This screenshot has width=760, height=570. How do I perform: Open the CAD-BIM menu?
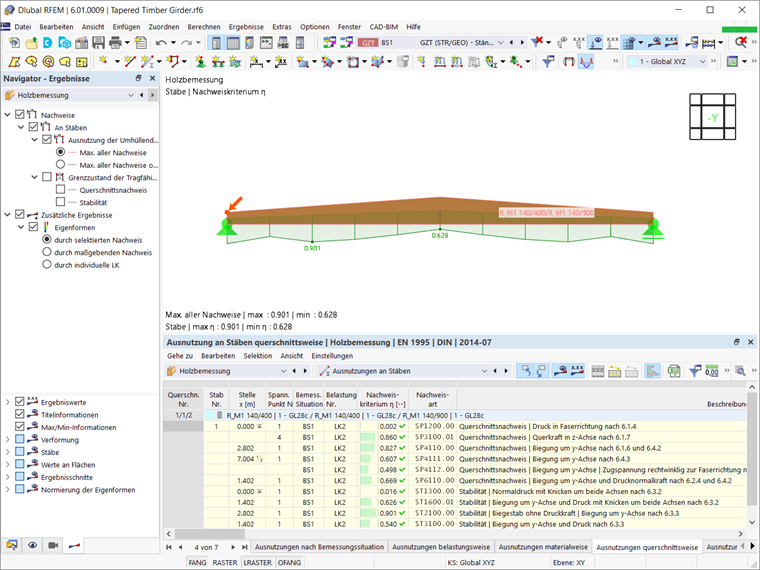(383, 27)
